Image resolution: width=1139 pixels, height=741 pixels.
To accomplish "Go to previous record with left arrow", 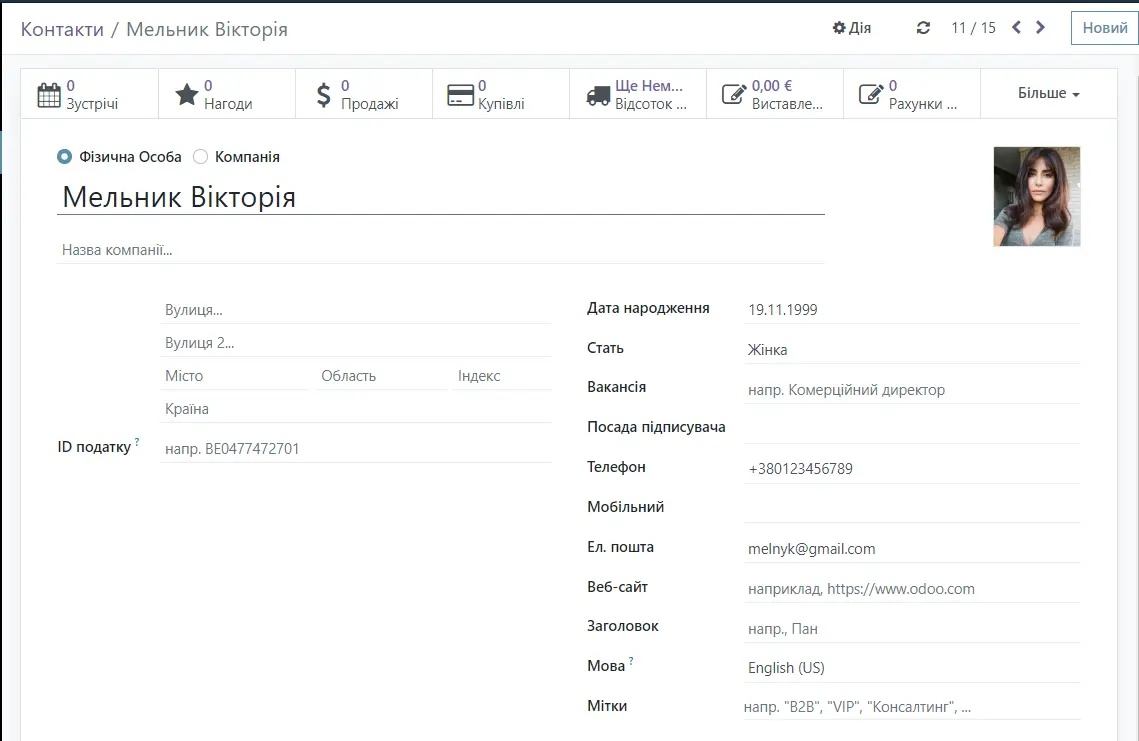I will 1015,27.
